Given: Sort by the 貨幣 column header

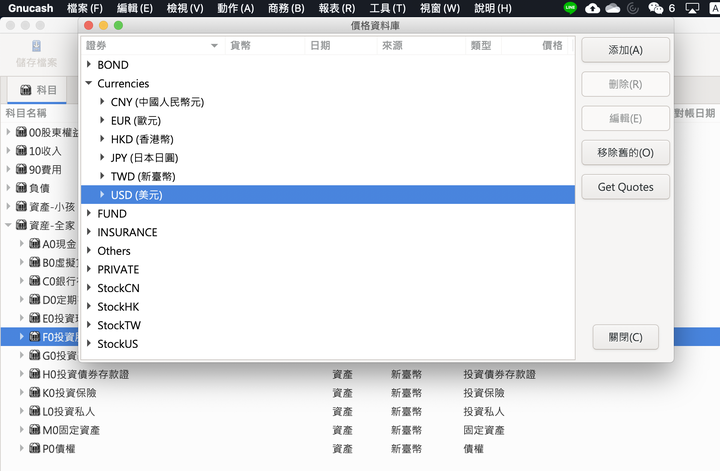Looking at the screenshot, I should coord(264,45).
